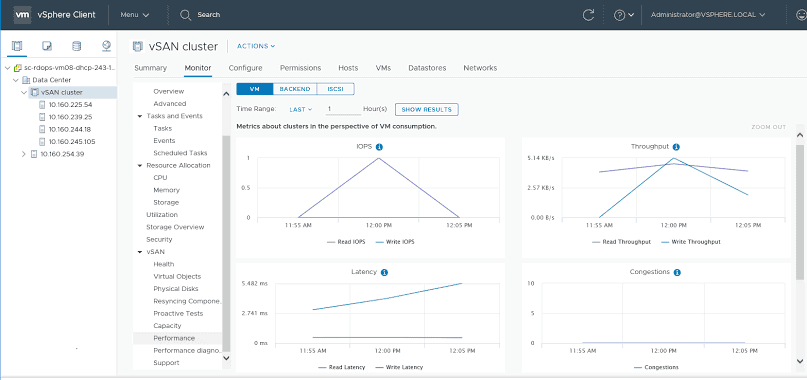
Task: Select host 10.160.244.18 in tree
Action: (70, 129)
